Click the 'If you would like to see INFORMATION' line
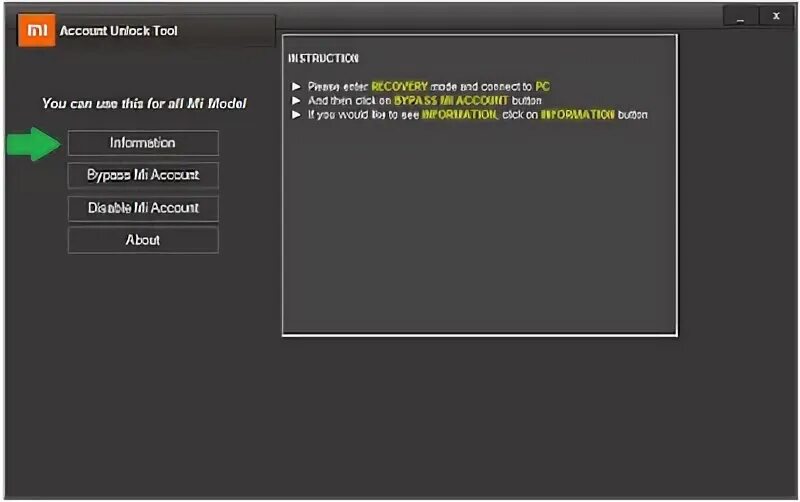The width and height of the screenshot is (800, 502). click(x=478, y=115)
